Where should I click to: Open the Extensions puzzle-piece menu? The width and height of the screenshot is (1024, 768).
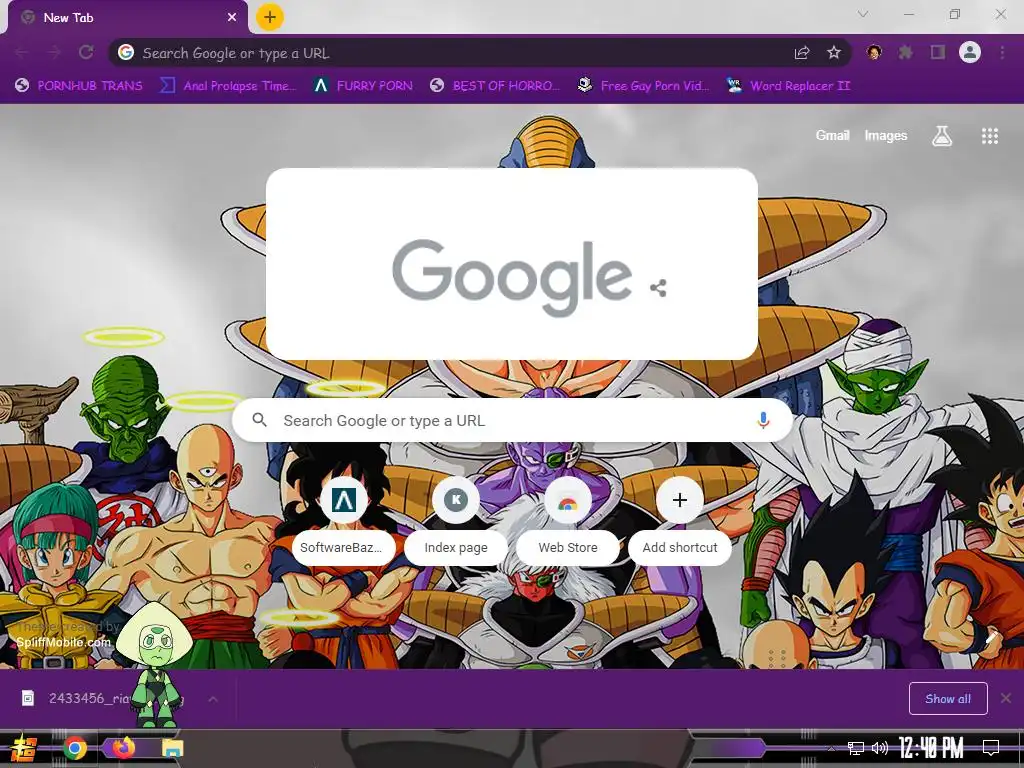pyautogui.click(x=905, y=52)
